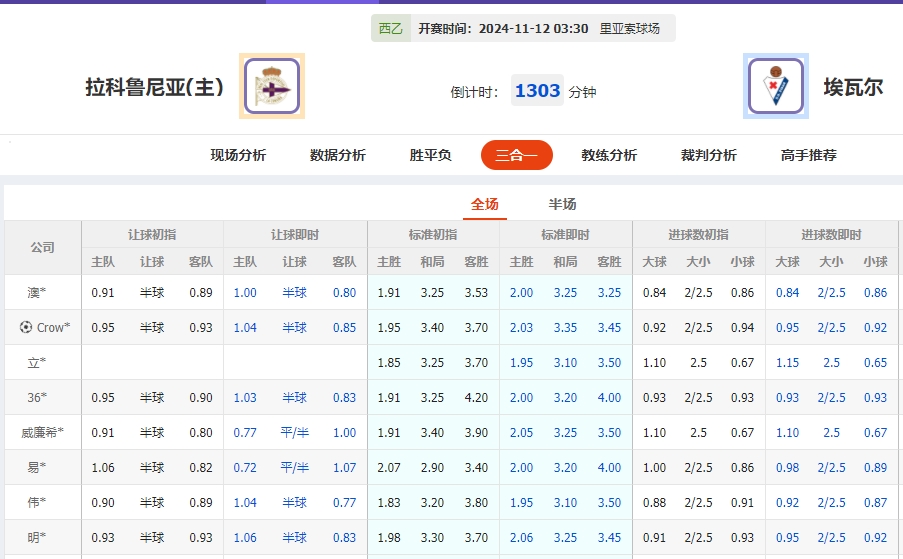Click the countdown value 1303
The width and height of the screenshot is (903, 559).
(x=537, y=91)
